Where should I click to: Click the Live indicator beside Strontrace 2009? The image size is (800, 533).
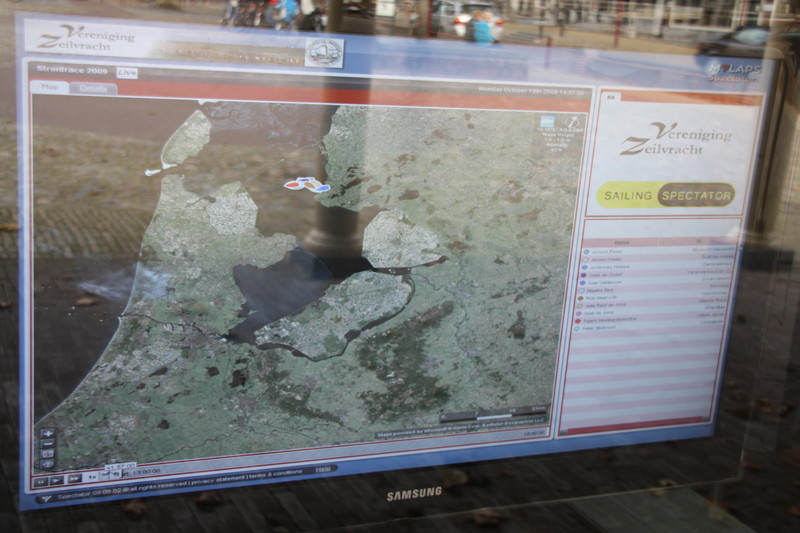tap(127, 73)
